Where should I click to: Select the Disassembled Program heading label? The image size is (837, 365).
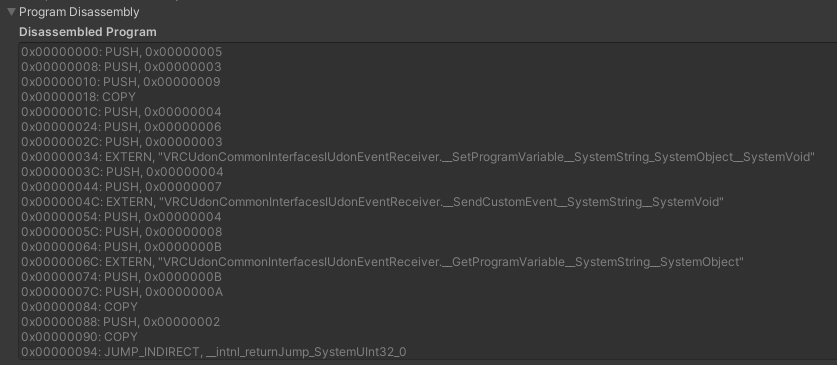[88, 32]
